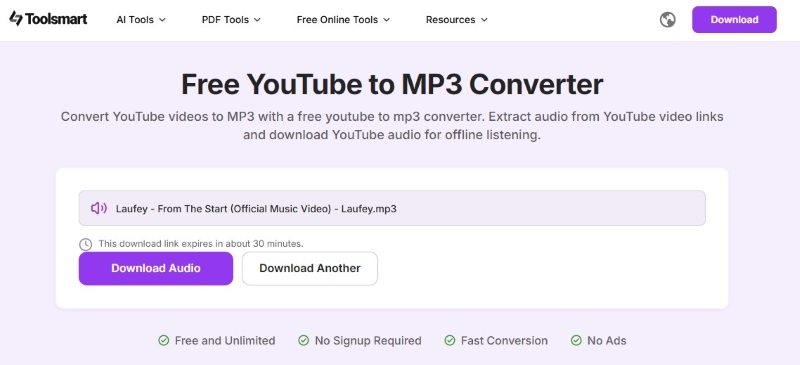The height and width of the screenshot is (365, 800).
Task: Click the checkmark icon next to No Signup Required
Action: pyautogui.click(x=304, y=340)
